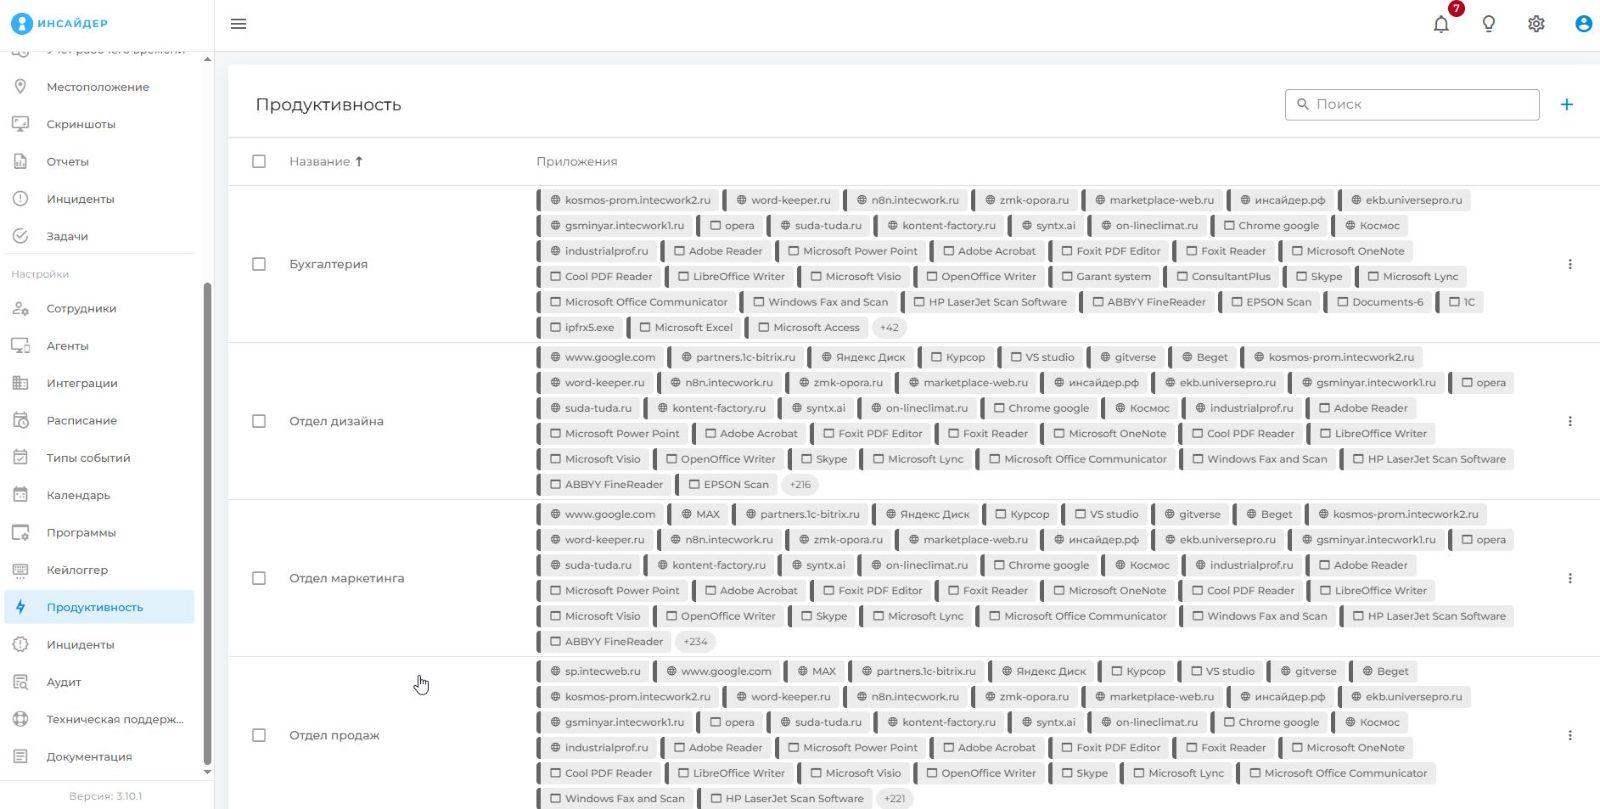Viewport: 1600px width, 809px height.
Task: Focus the Поиск search field
Action: [x=1412, y=104]
